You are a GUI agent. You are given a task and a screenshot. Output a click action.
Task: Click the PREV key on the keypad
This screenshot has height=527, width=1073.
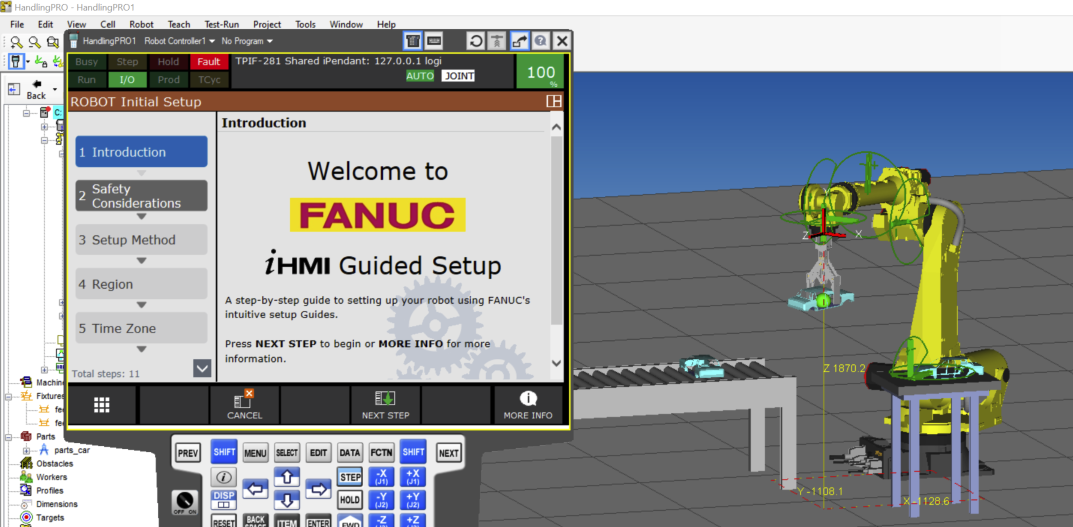pyautogui.click(x=188, y=452)
